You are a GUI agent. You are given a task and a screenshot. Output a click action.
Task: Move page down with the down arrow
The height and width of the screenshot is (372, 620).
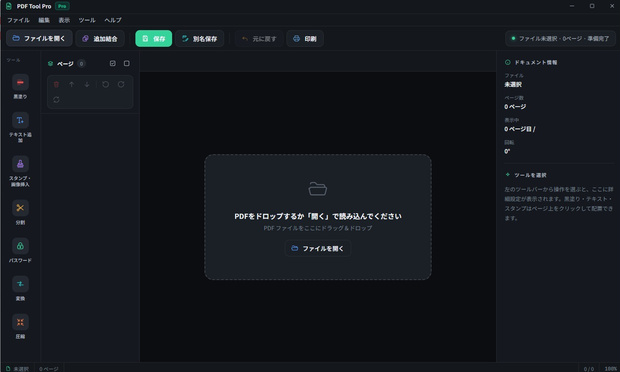tap(87, 85)
